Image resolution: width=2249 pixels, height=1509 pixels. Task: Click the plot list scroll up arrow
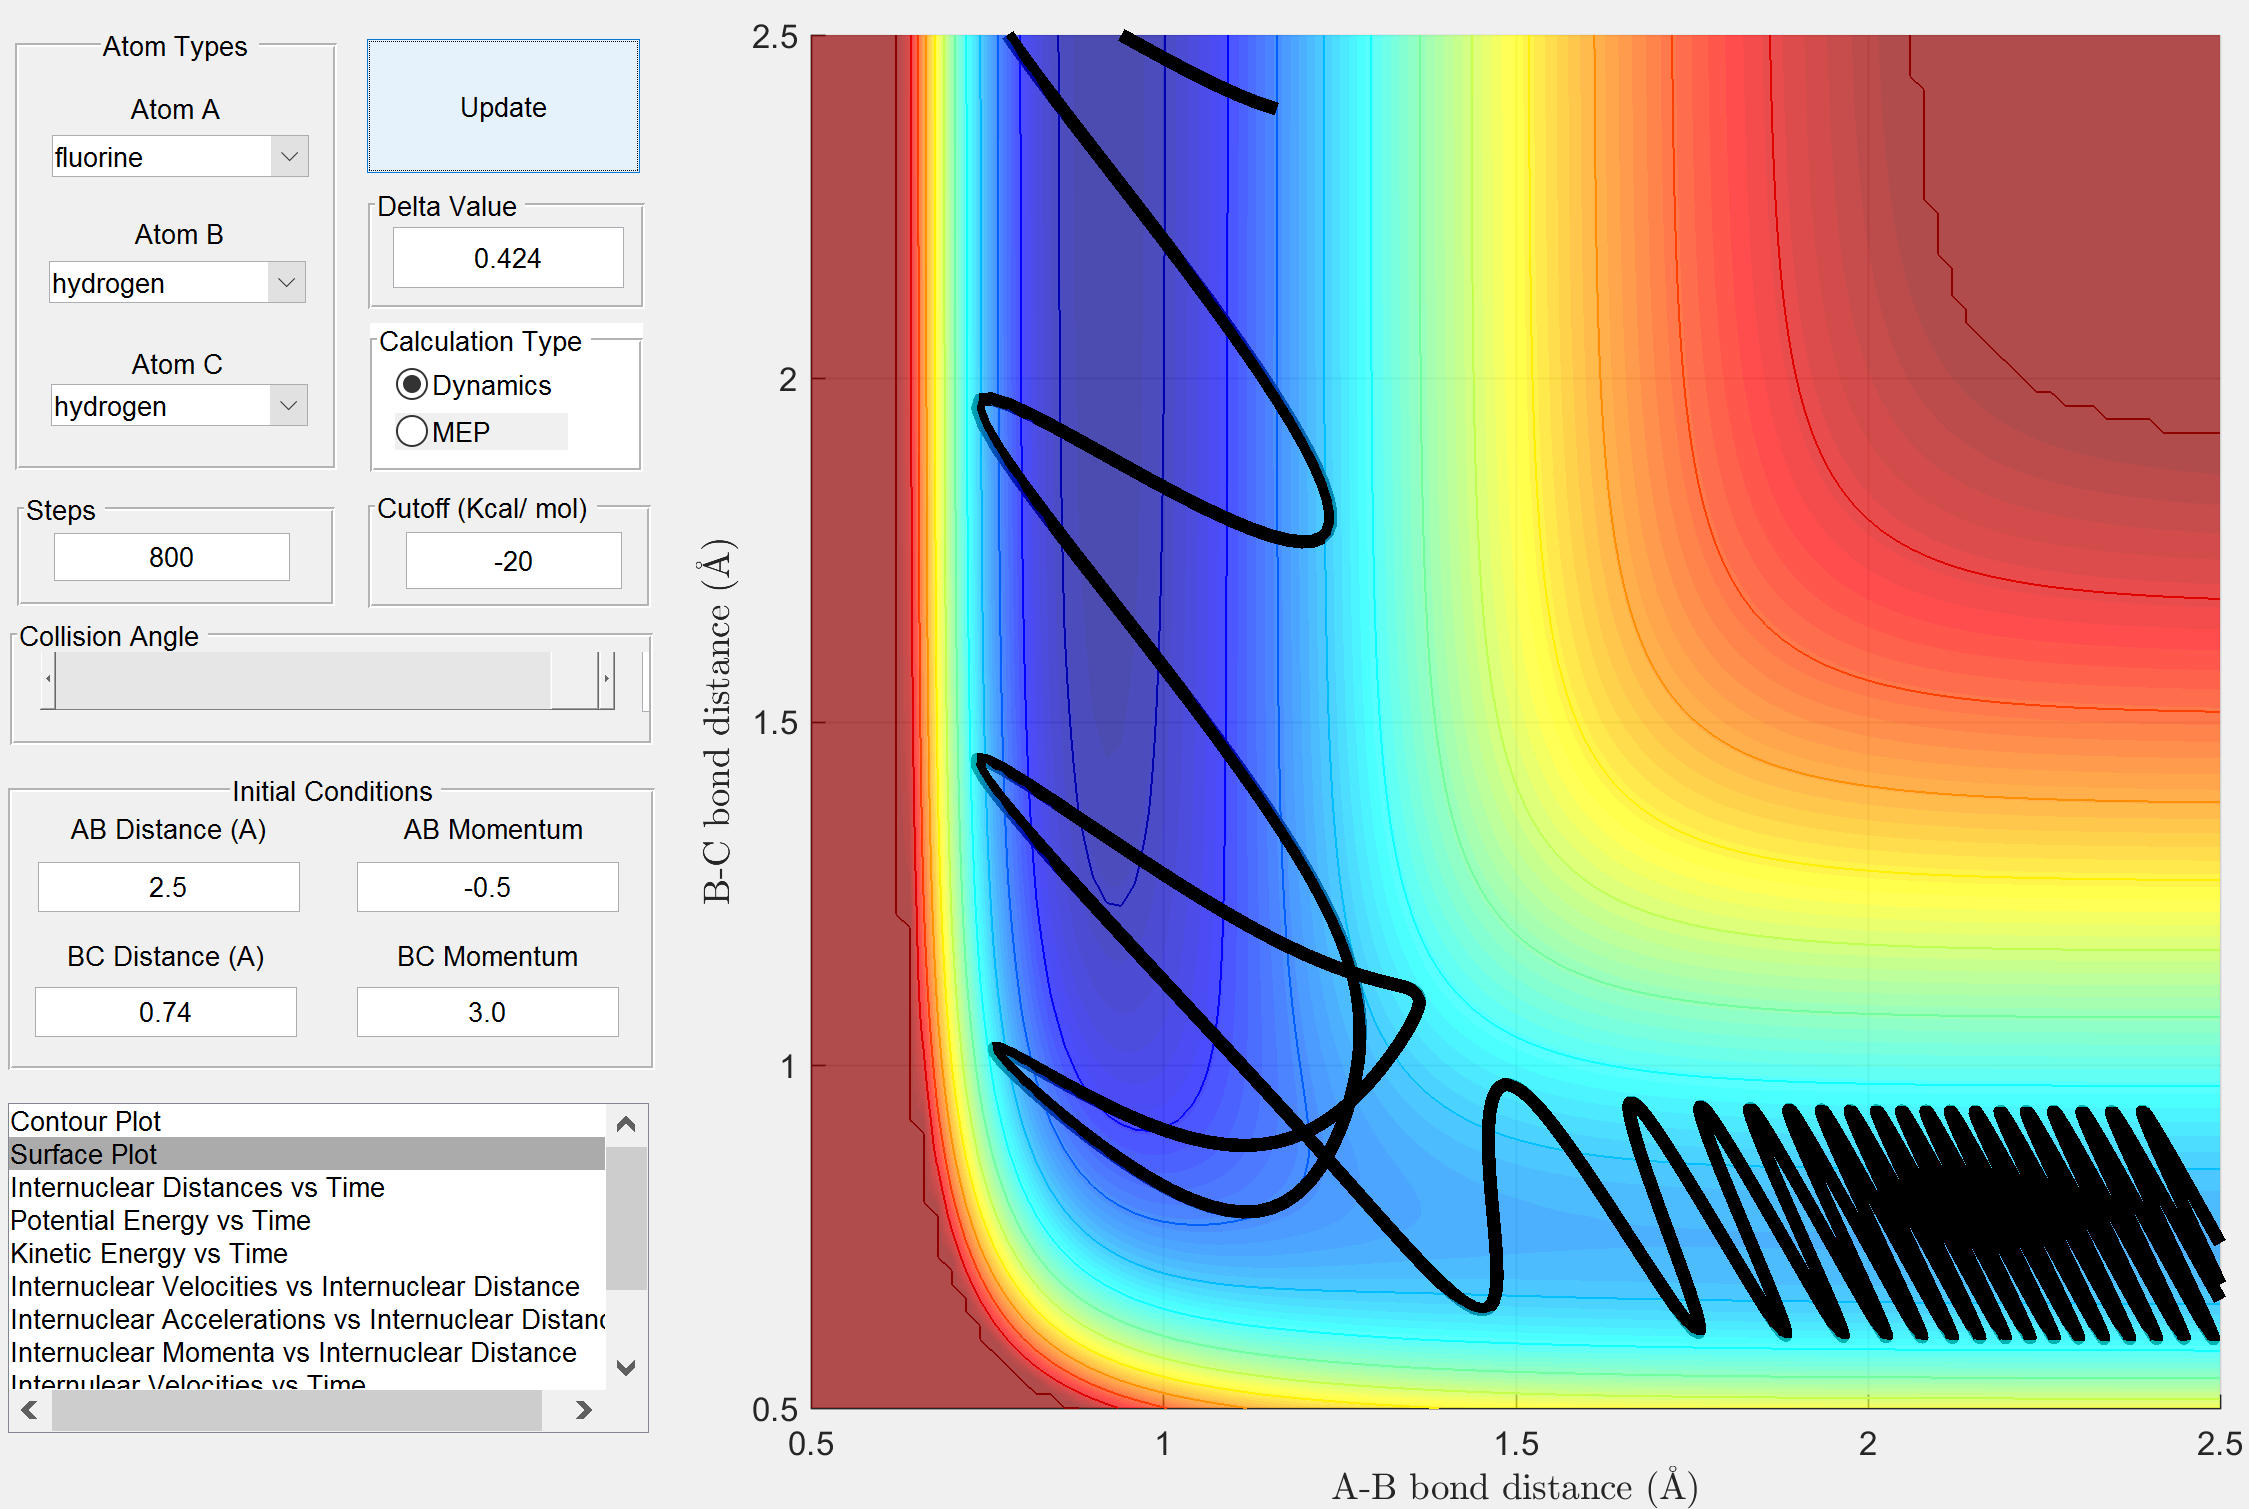[626, 1124]
